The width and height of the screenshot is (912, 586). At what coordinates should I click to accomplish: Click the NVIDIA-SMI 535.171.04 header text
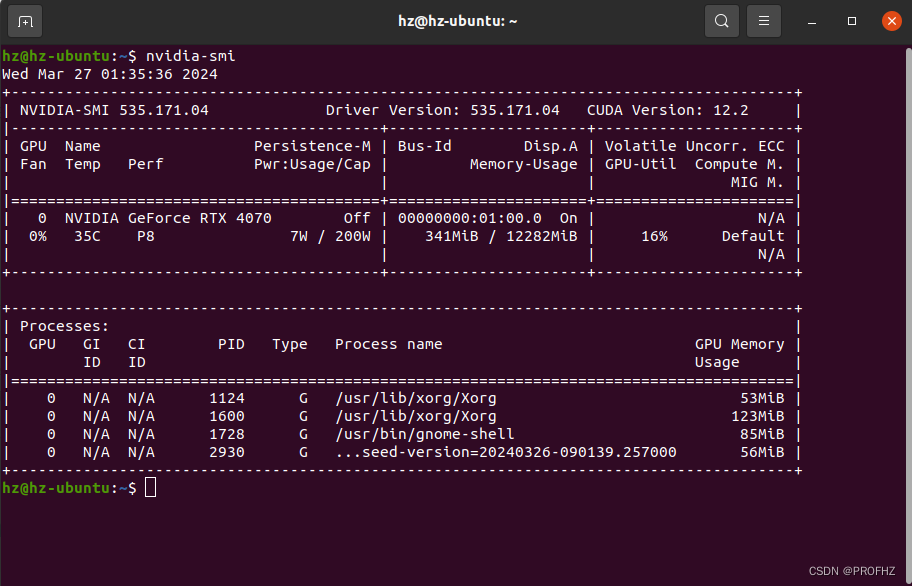coord(114,110)
